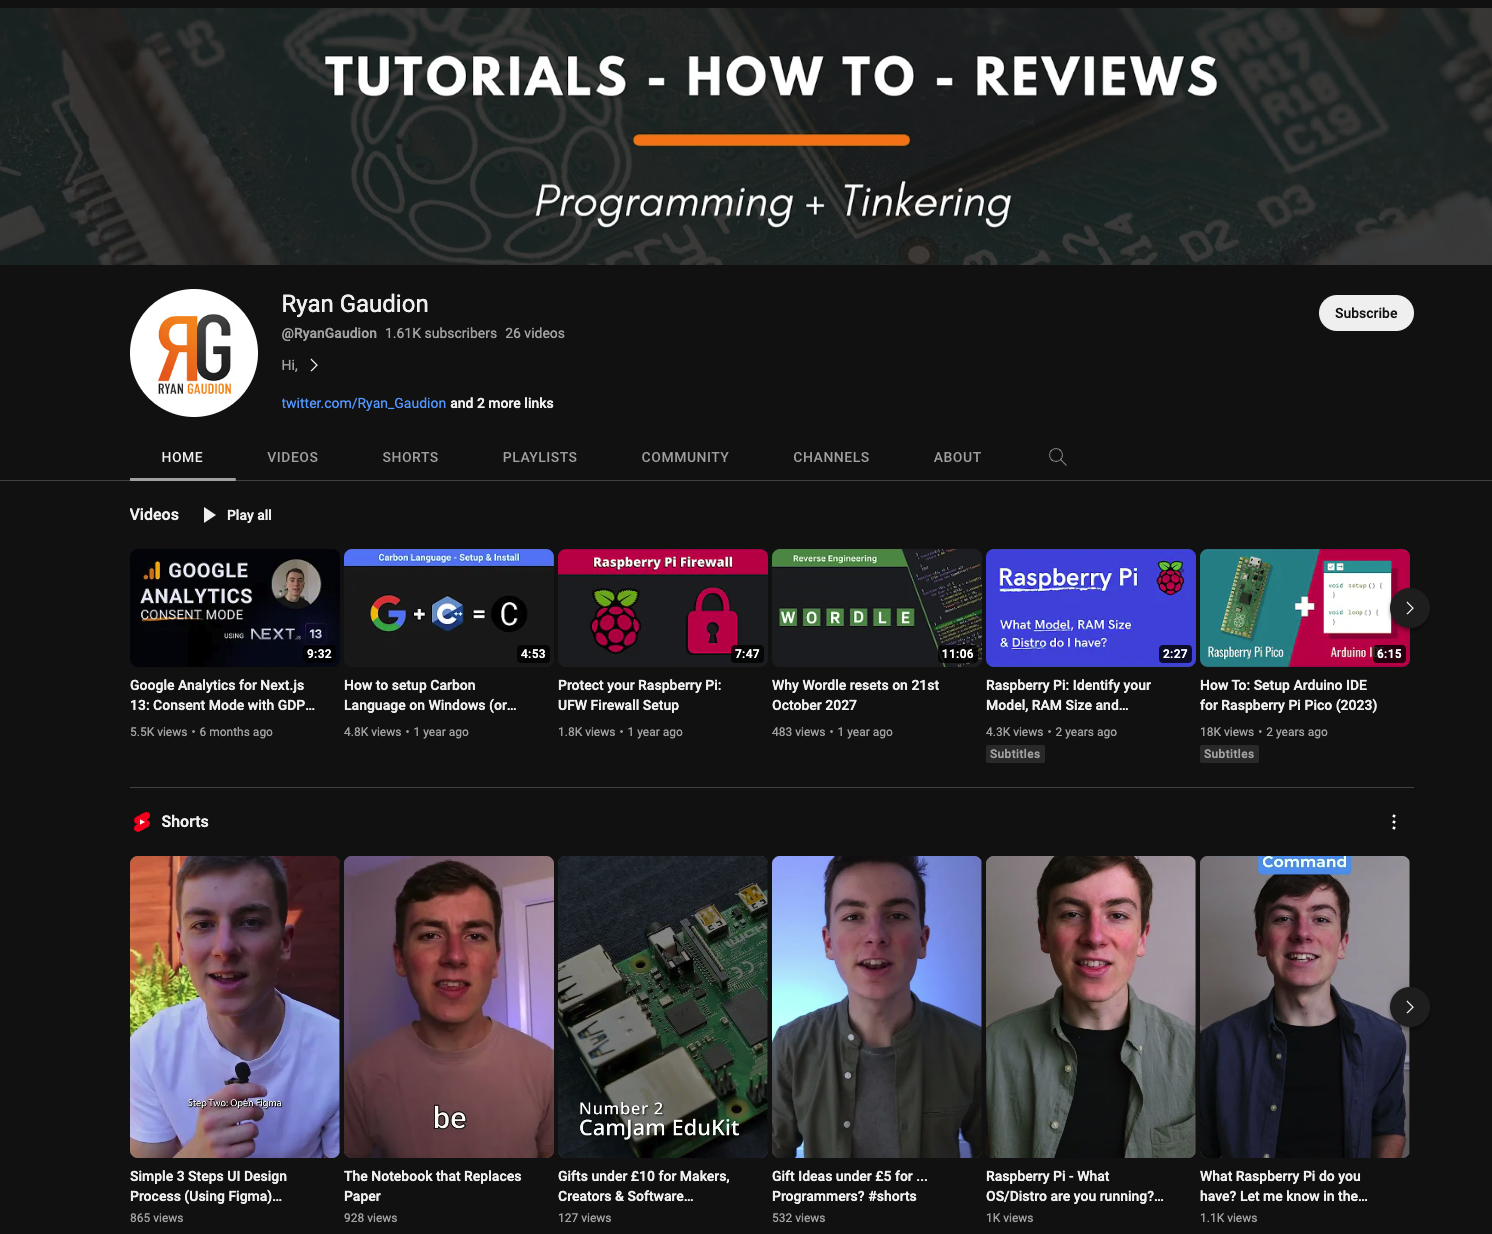
Task: Play the Raspberry Pi Firewall video thumbnail
Action: (662, 608)
